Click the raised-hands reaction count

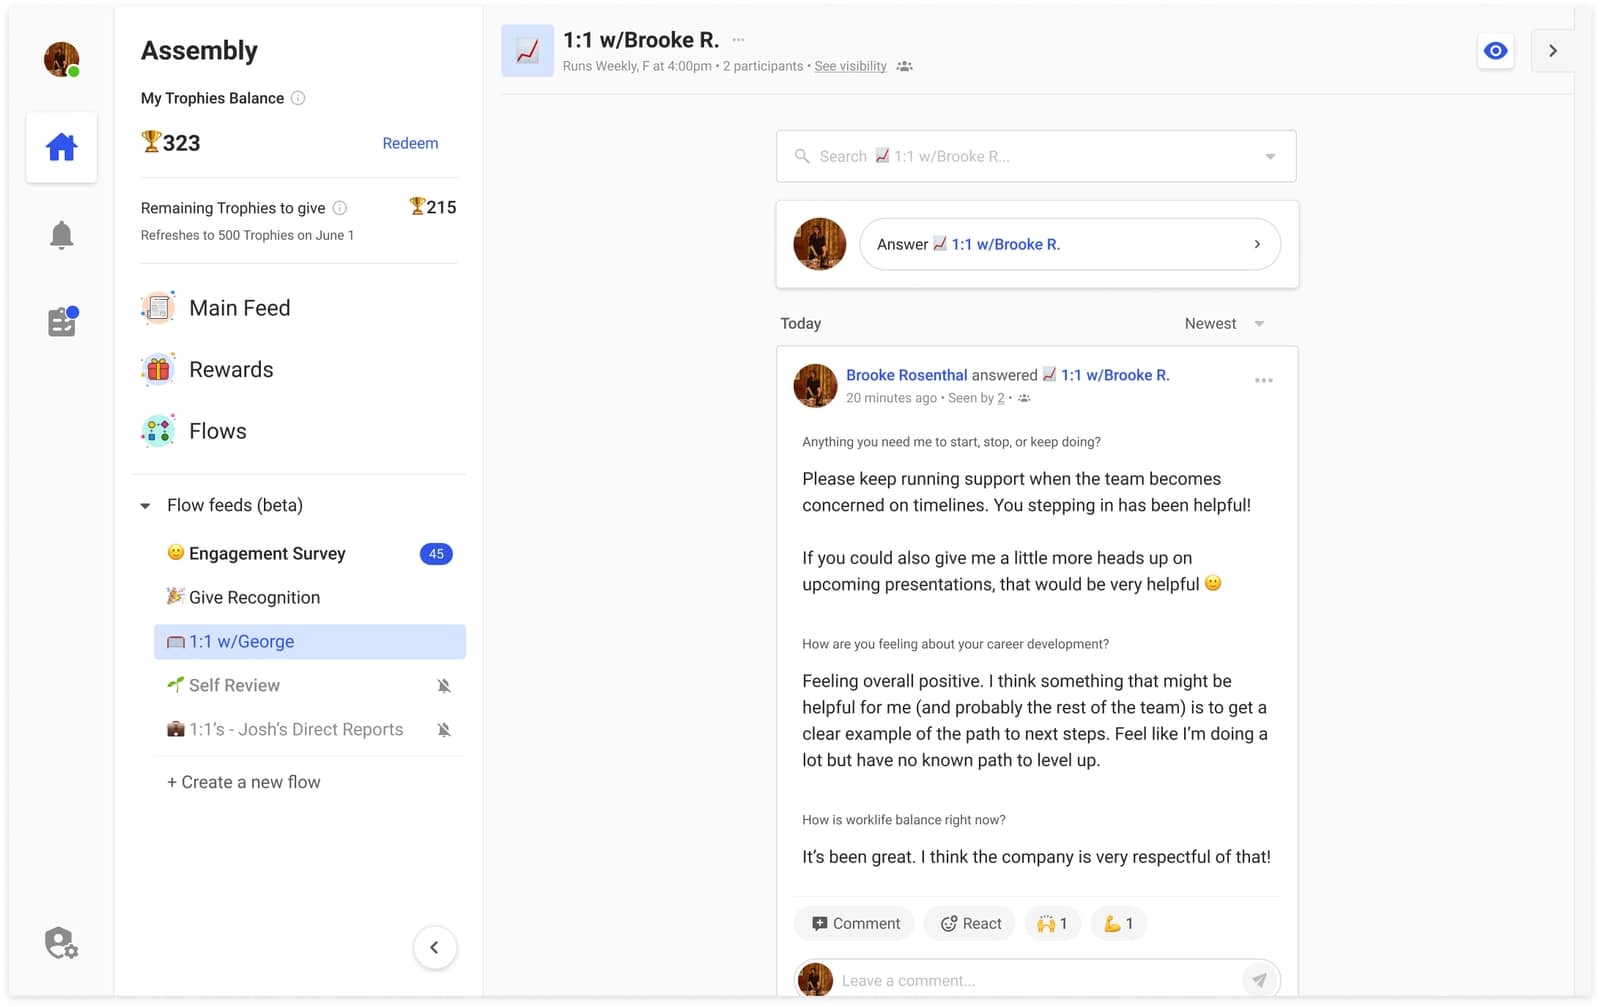tap(1052, 923)
